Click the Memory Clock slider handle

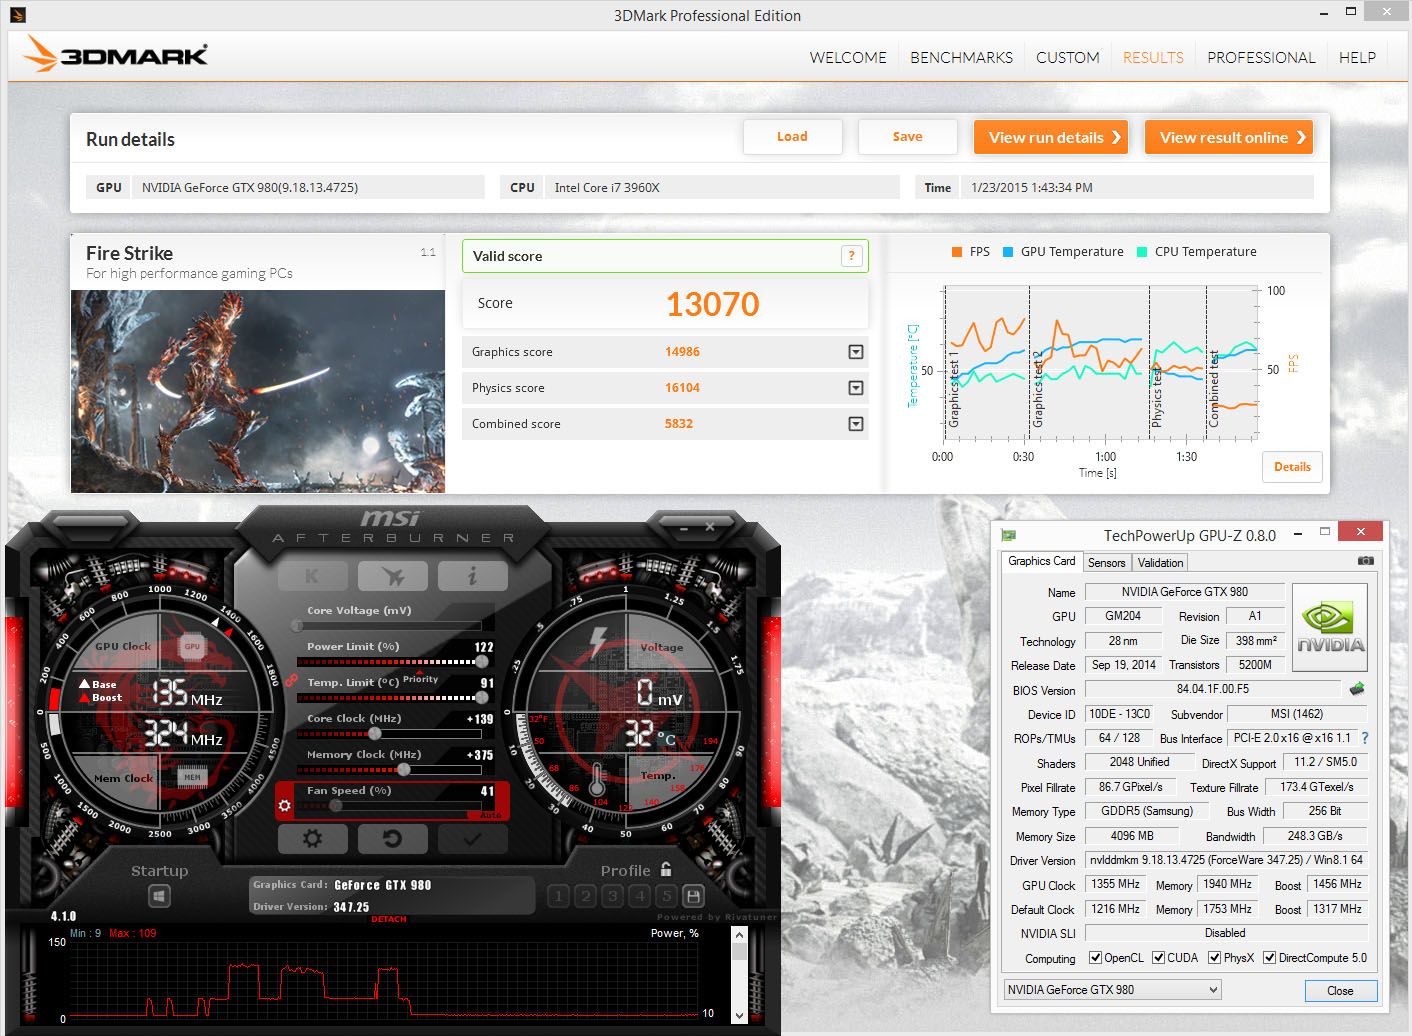tap(403, 769)
